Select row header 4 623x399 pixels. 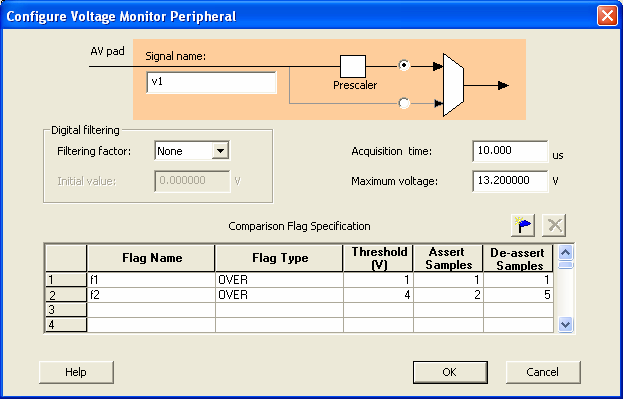click(66, 325)
